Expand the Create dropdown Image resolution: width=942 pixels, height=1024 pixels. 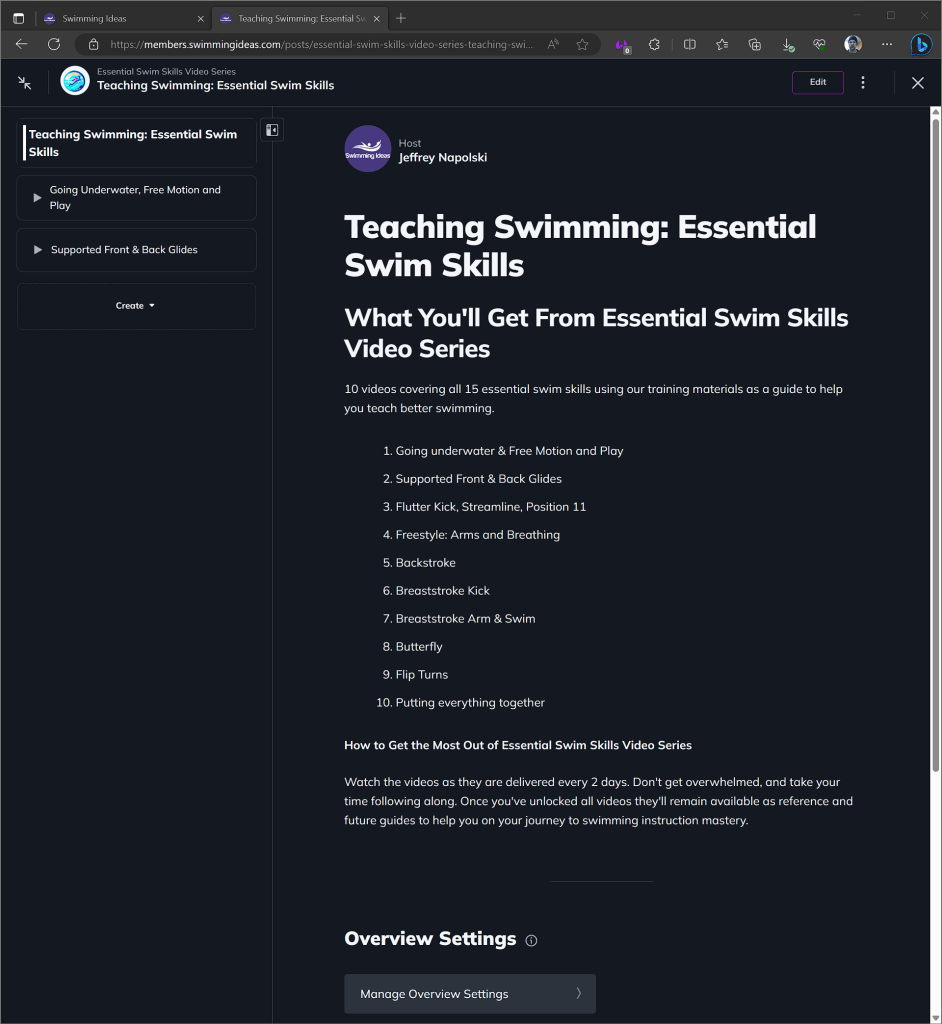136,306
